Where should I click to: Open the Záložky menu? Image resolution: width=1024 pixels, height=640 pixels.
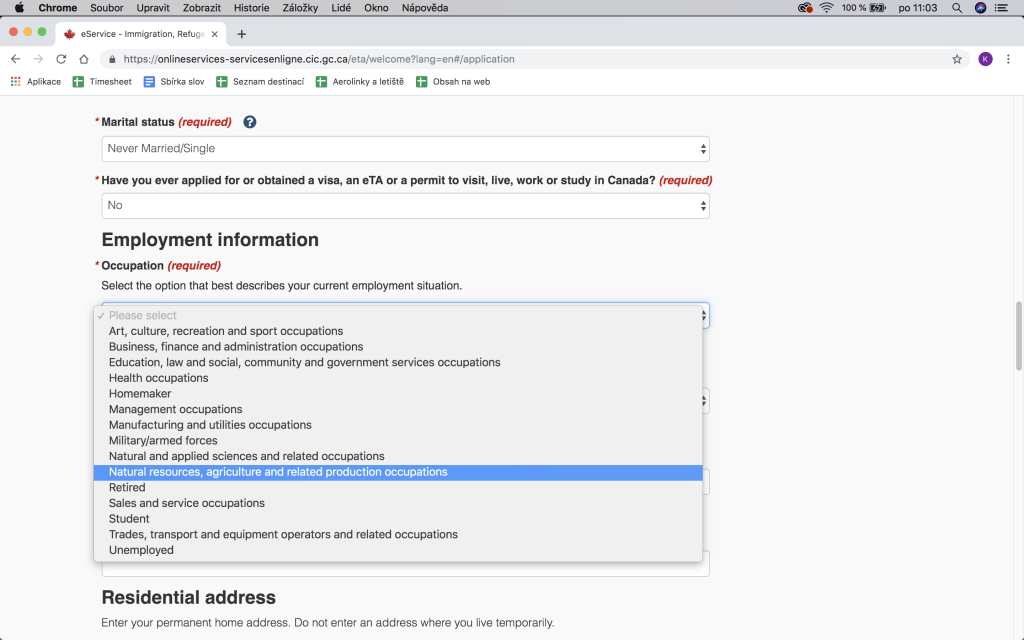[x=301, y=8]
